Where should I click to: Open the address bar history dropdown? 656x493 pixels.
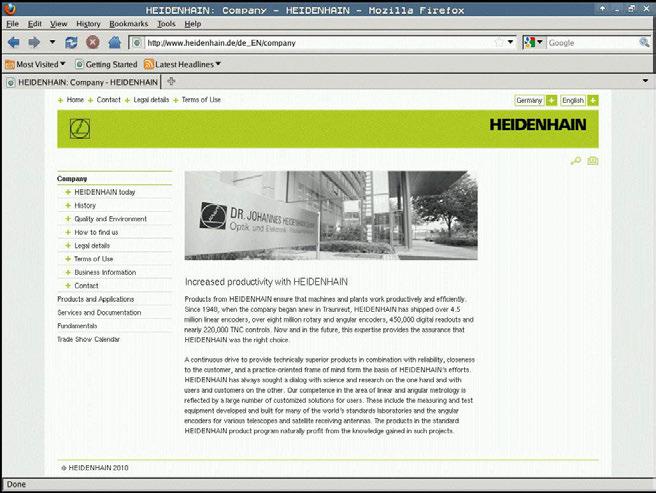tap(510, 42)
